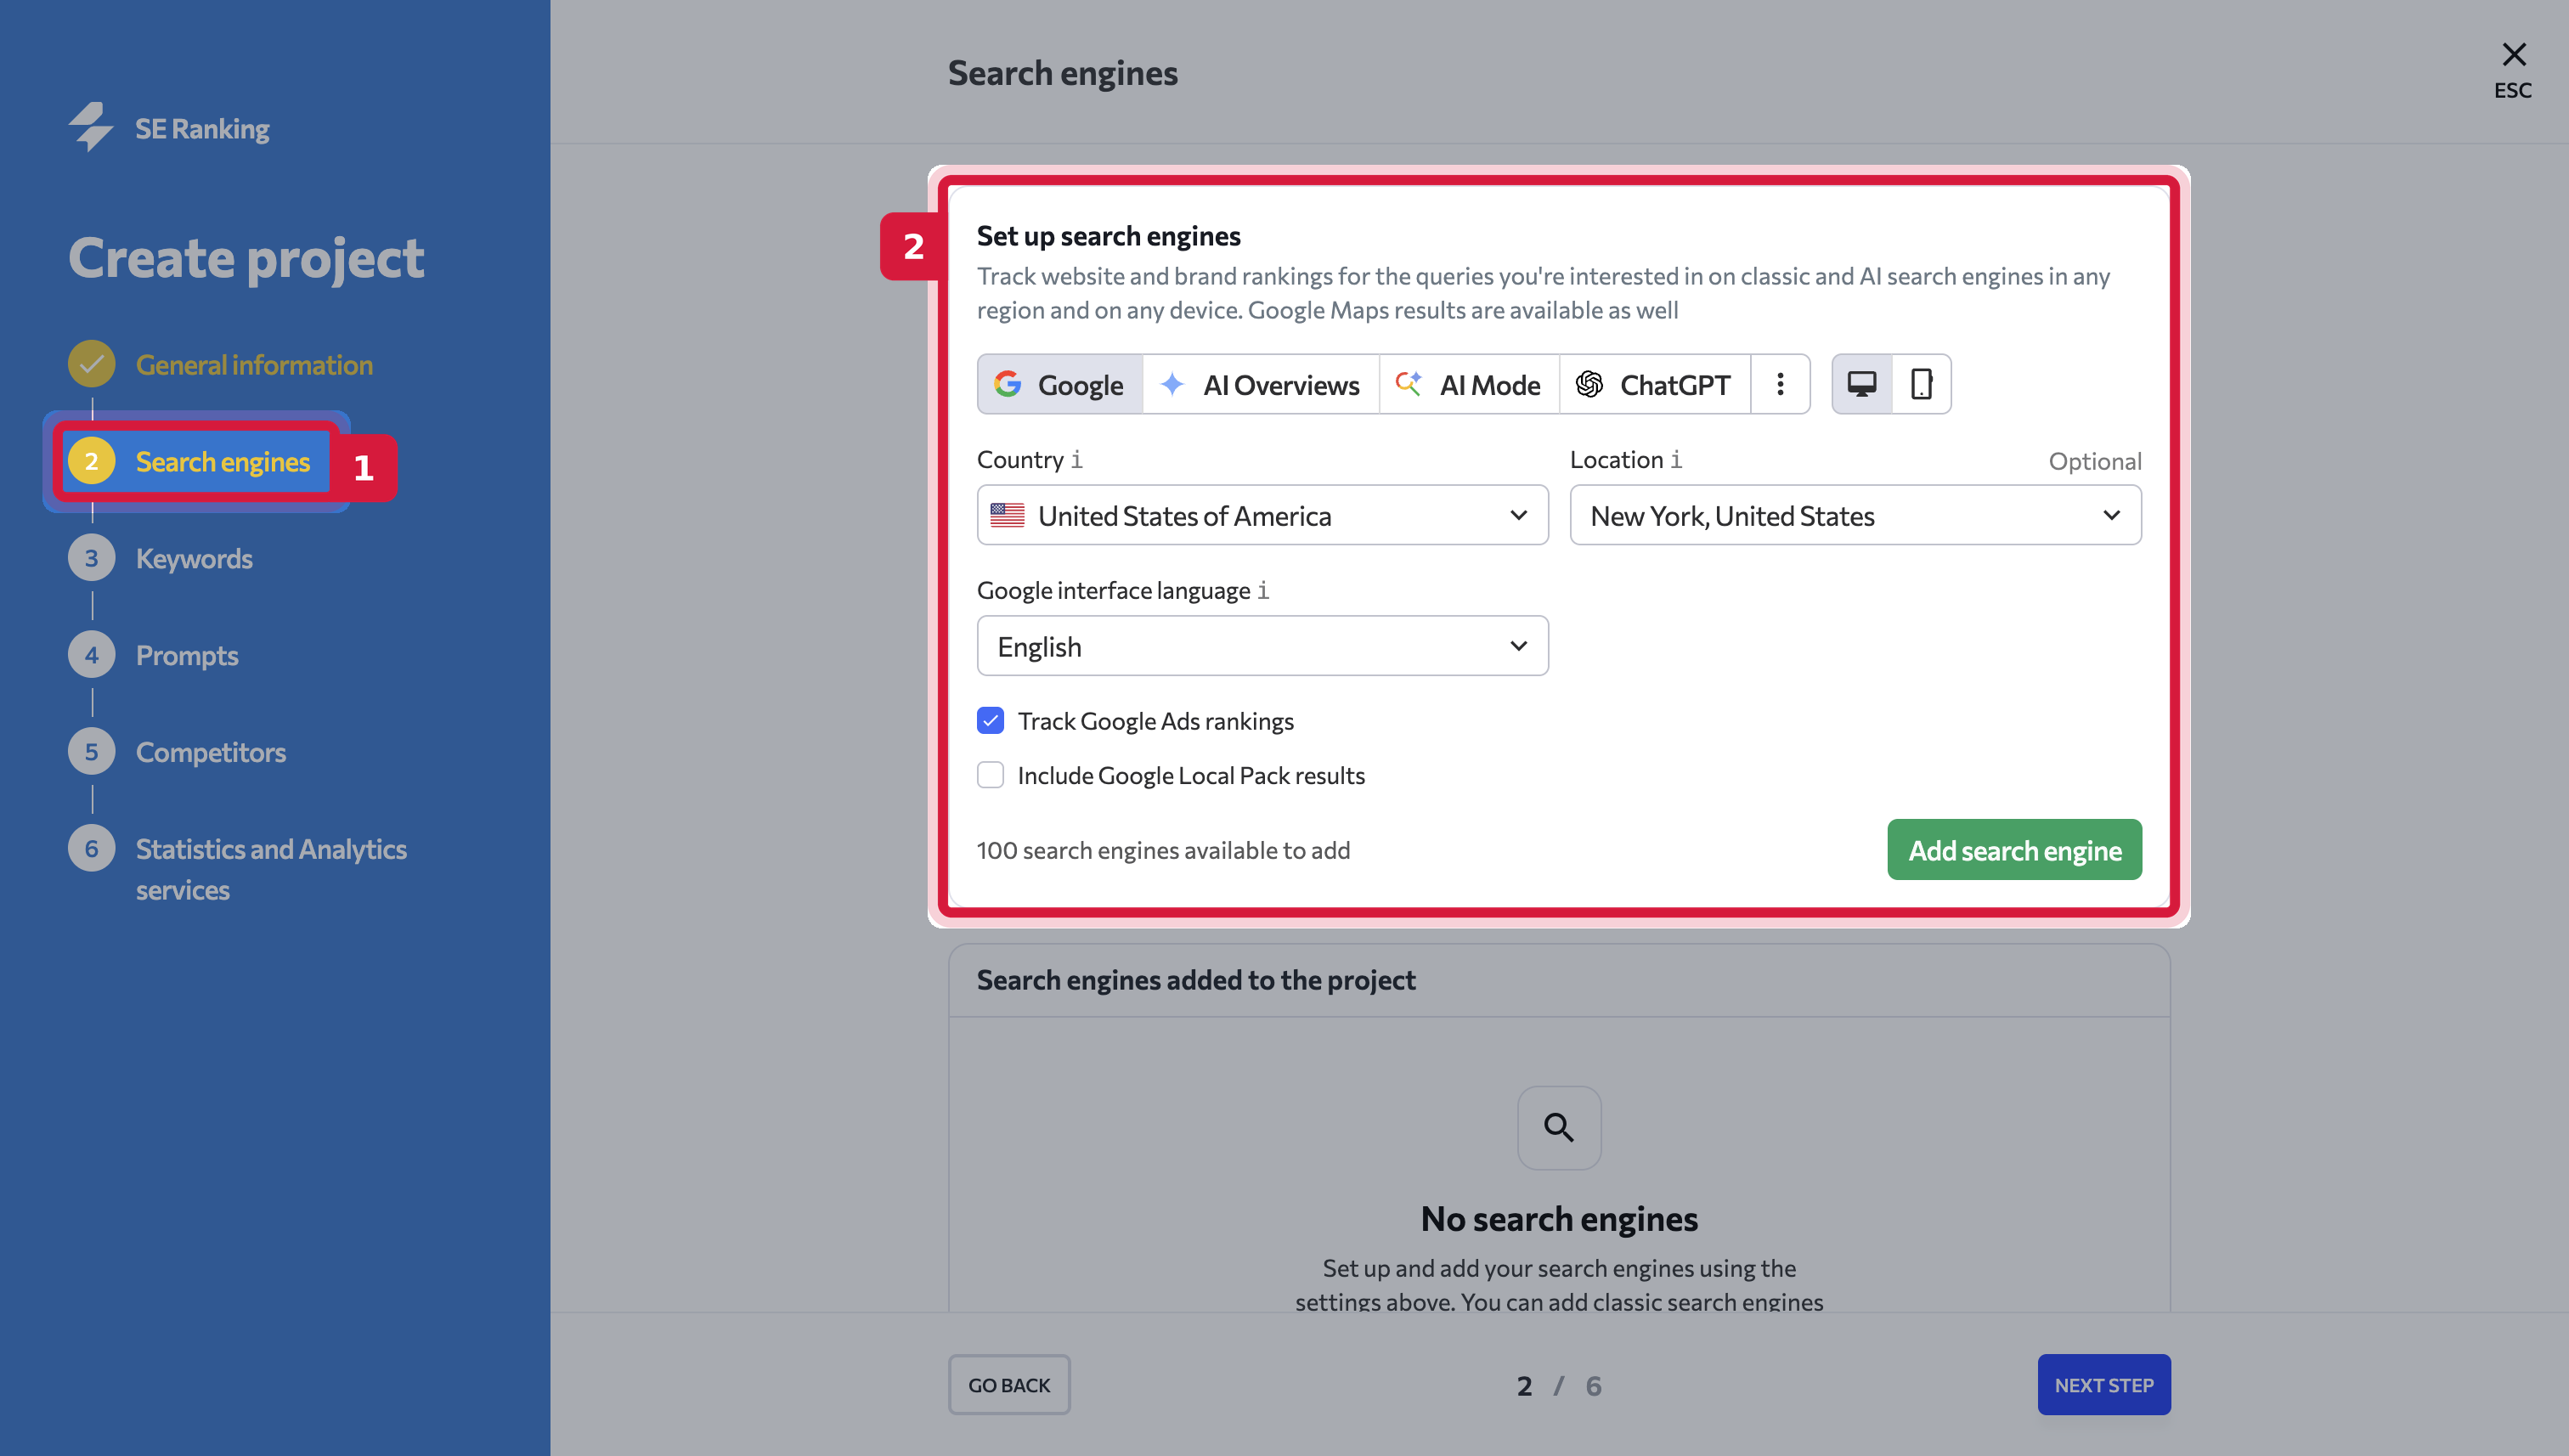Screen dimensions: 2569x1456
Task: Click the Add search engine button
Action: tap(2014, 850)
